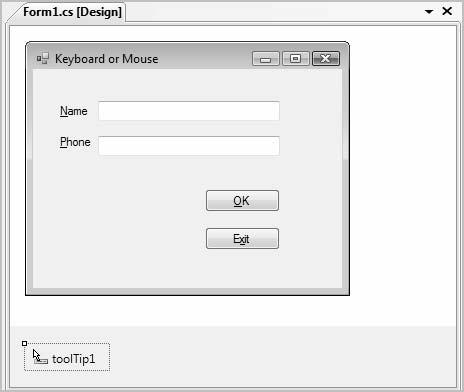
Task: Click the form icon beside Keyboard or Mouse
Action: pos(43,59)
